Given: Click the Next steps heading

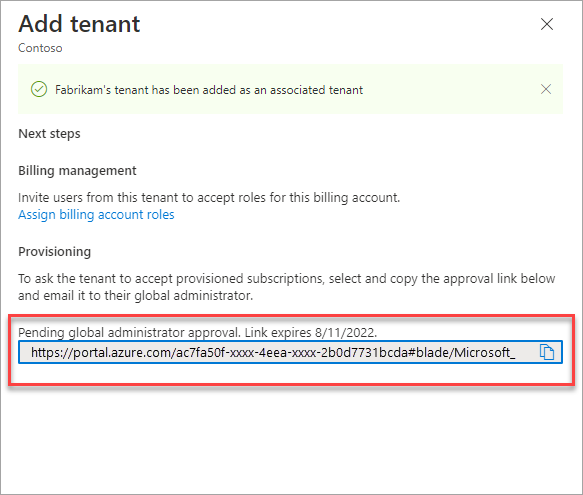Looking at the screenshot, I should point(49,134).
